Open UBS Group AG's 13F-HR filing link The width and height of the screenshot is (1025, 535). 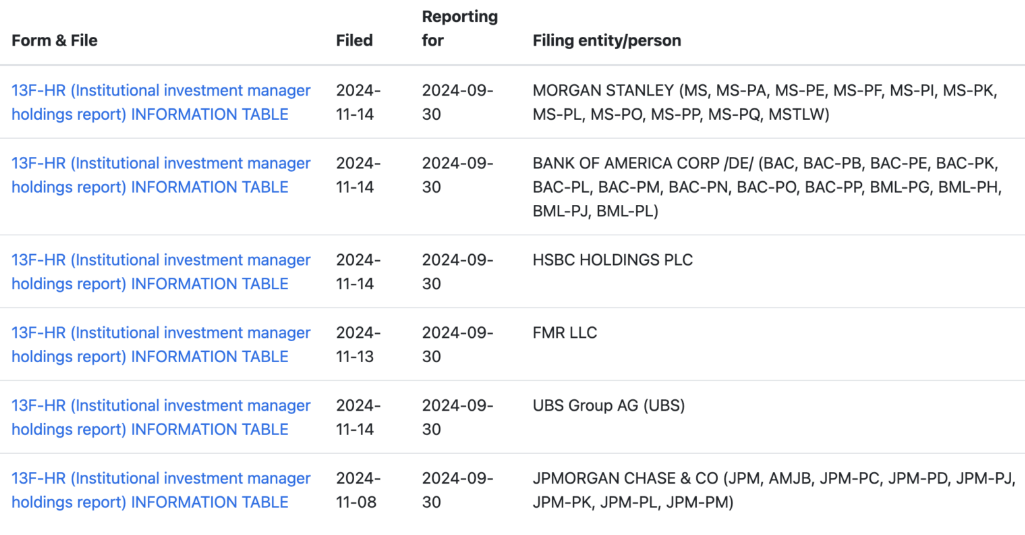(x=161, y=417)
